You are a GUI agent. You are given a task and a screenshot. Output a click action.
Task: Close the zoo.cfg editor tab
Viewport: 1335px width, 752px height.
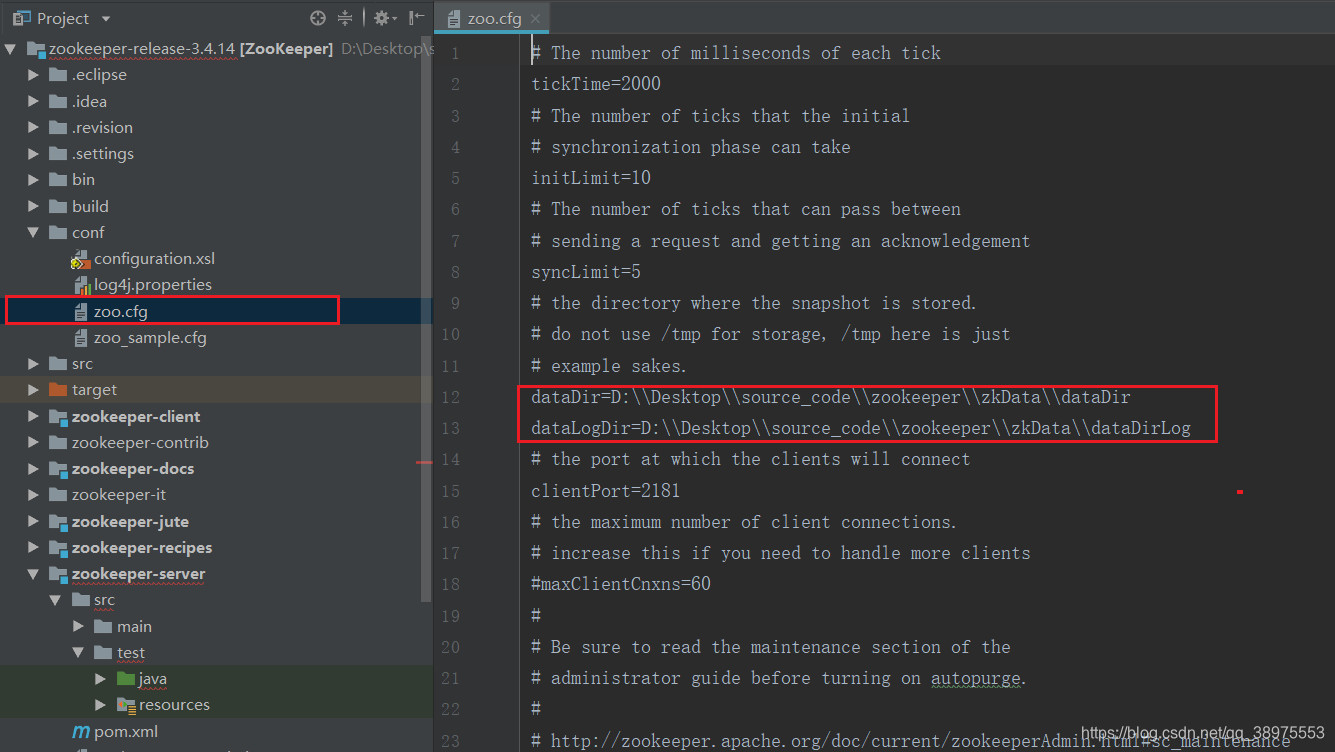tap(536, 19)
